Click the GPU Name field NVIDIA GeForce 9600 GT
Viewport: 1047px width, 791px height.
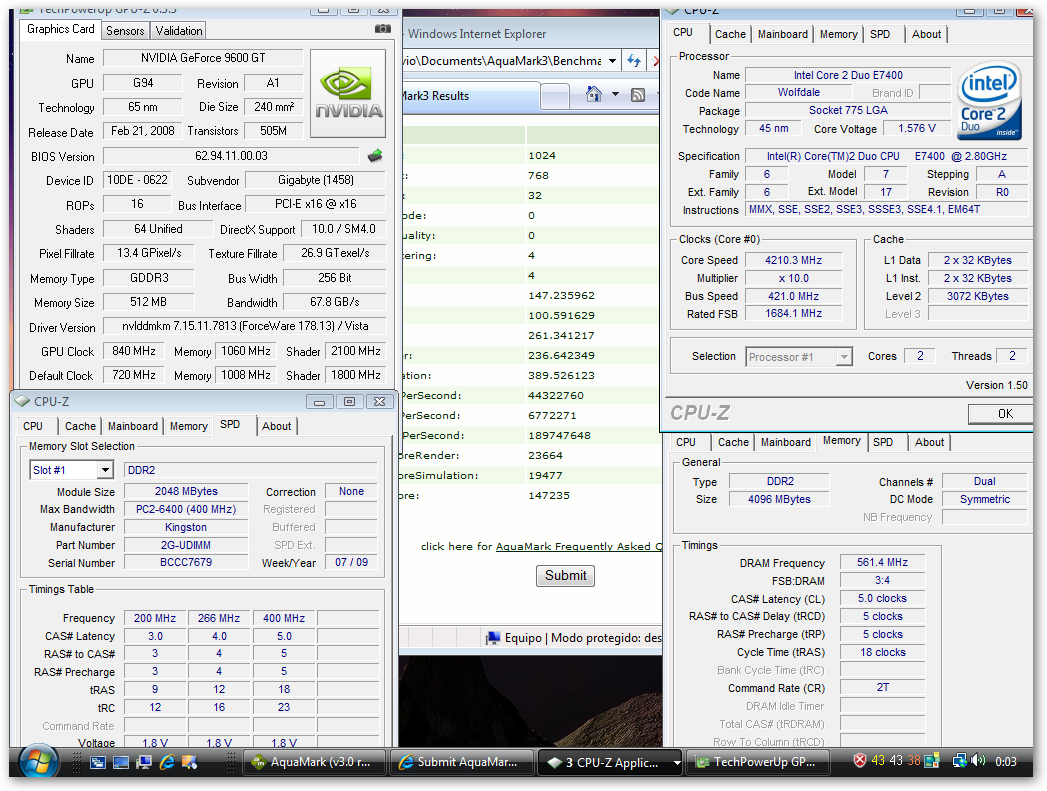pos(203,58)
